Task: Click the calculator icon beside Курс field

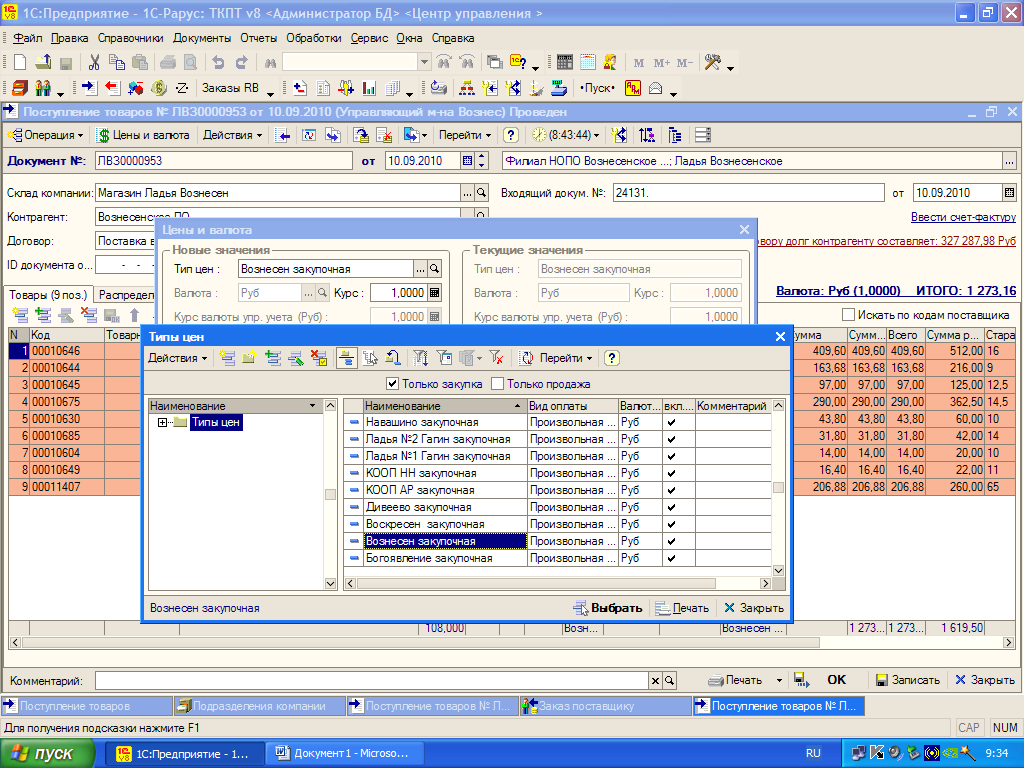Action: pos(434,293)
